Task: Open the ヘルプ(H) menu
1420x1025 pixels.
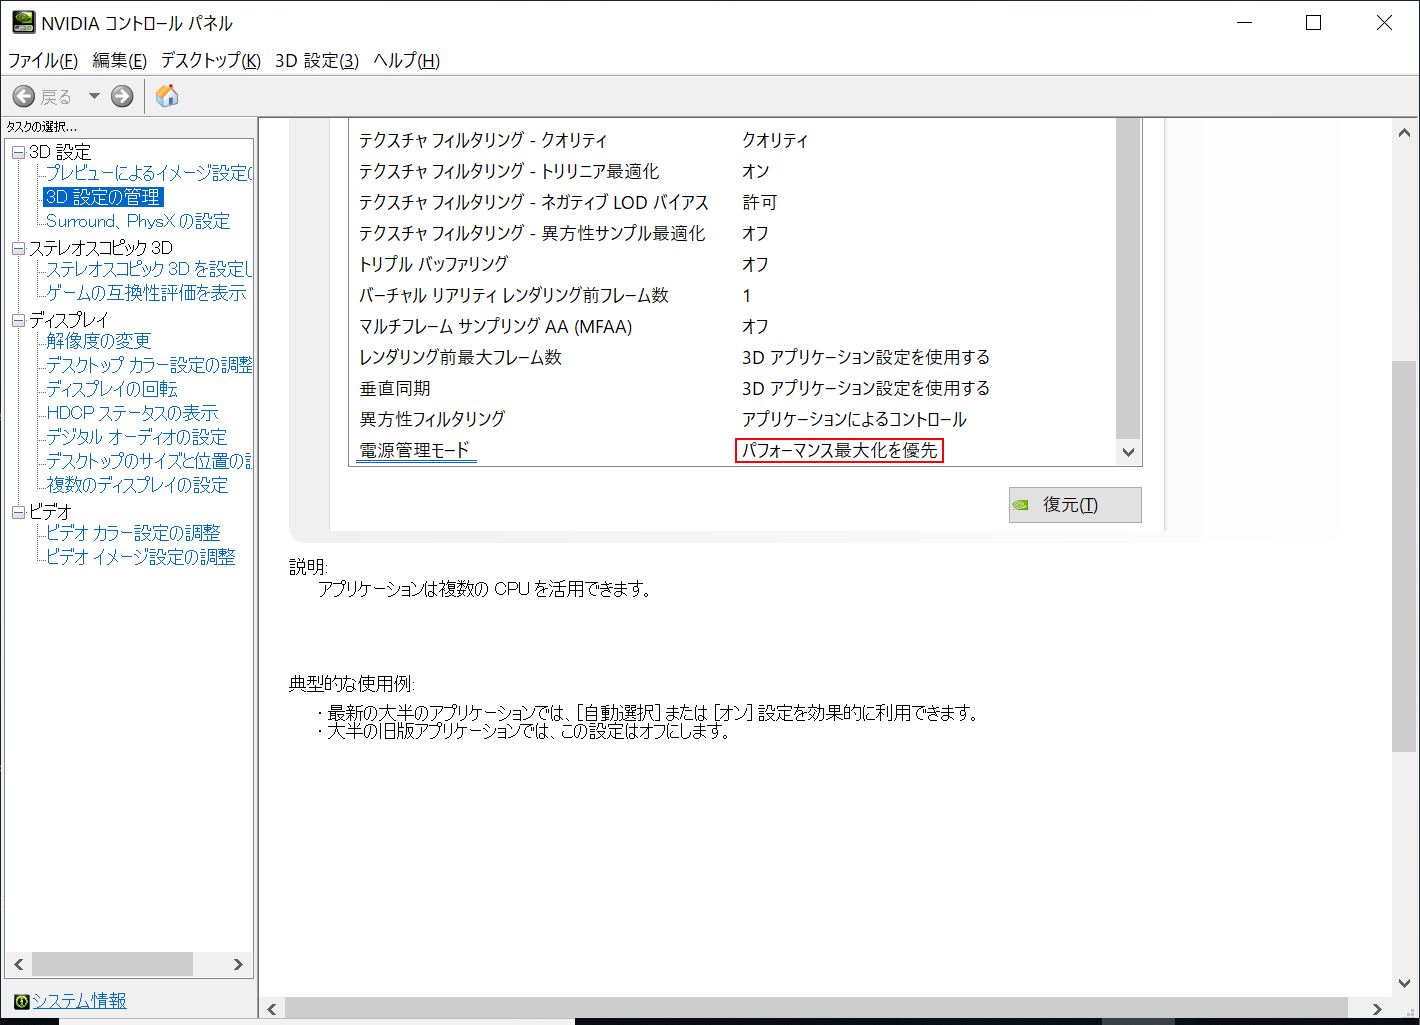Action: (x=406, y=60)
